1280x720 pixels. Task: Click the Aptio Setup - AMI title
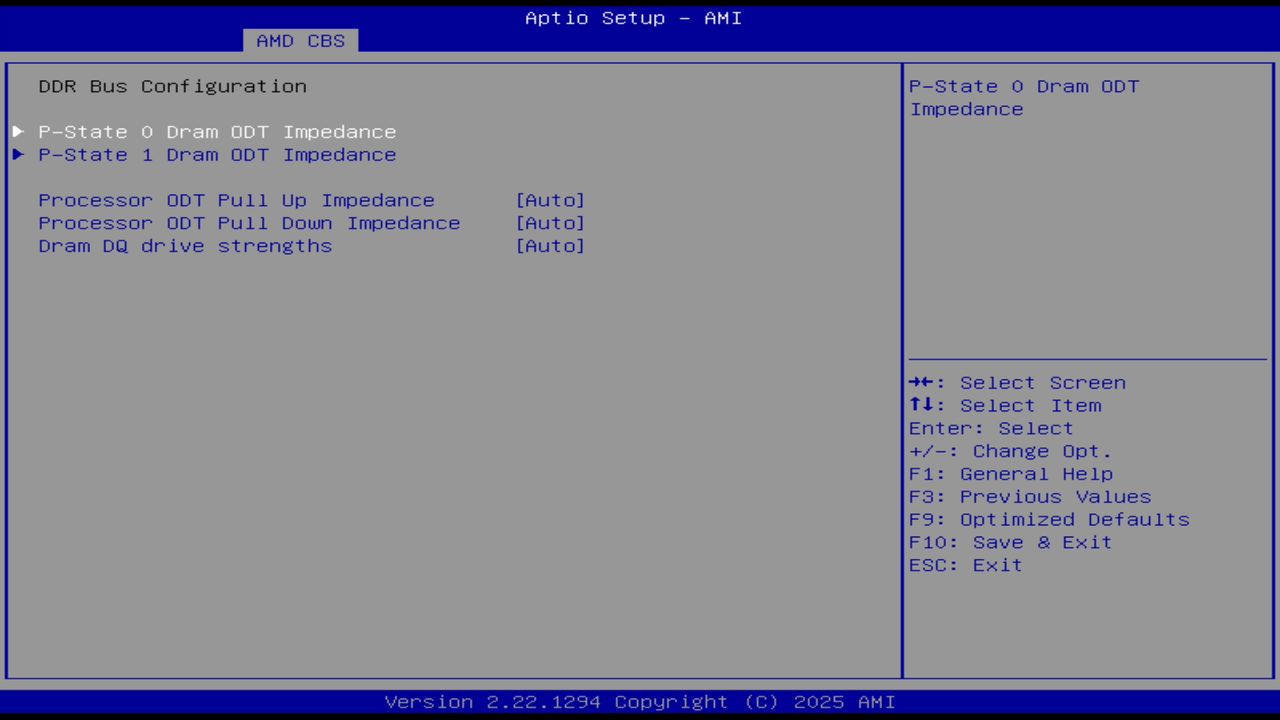click(634, 18)
